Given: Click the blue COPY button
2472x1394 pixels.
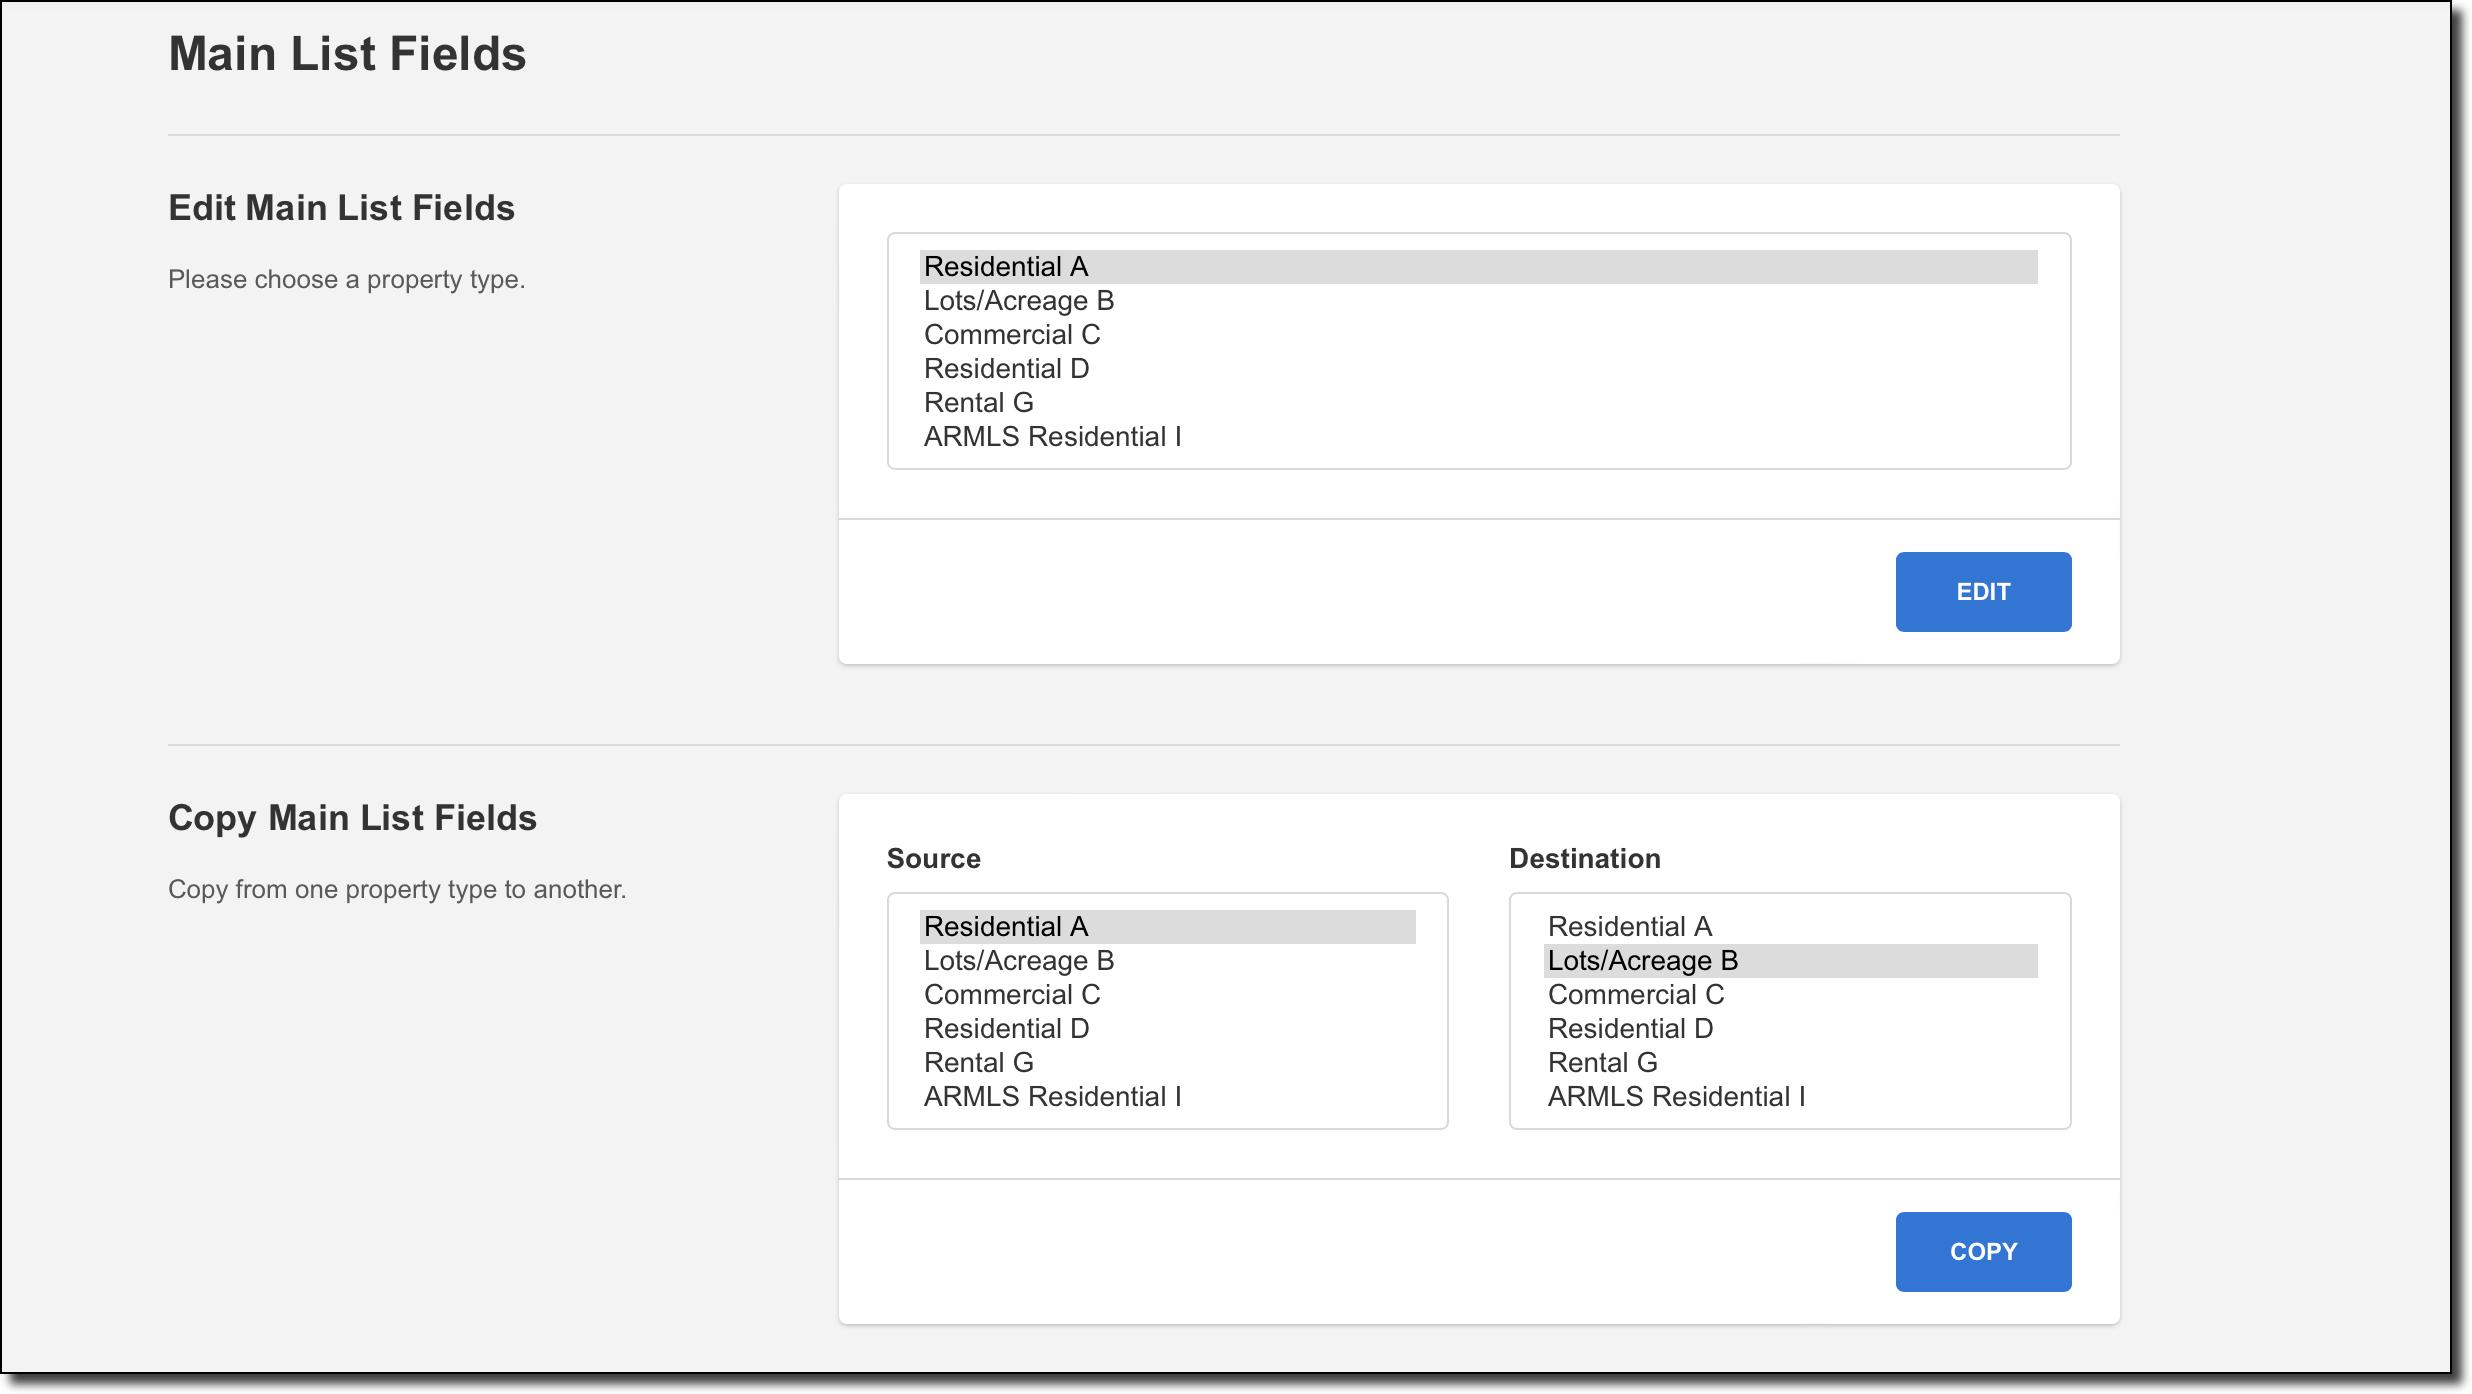Looking at the screenshot, I should 1983,1251.
